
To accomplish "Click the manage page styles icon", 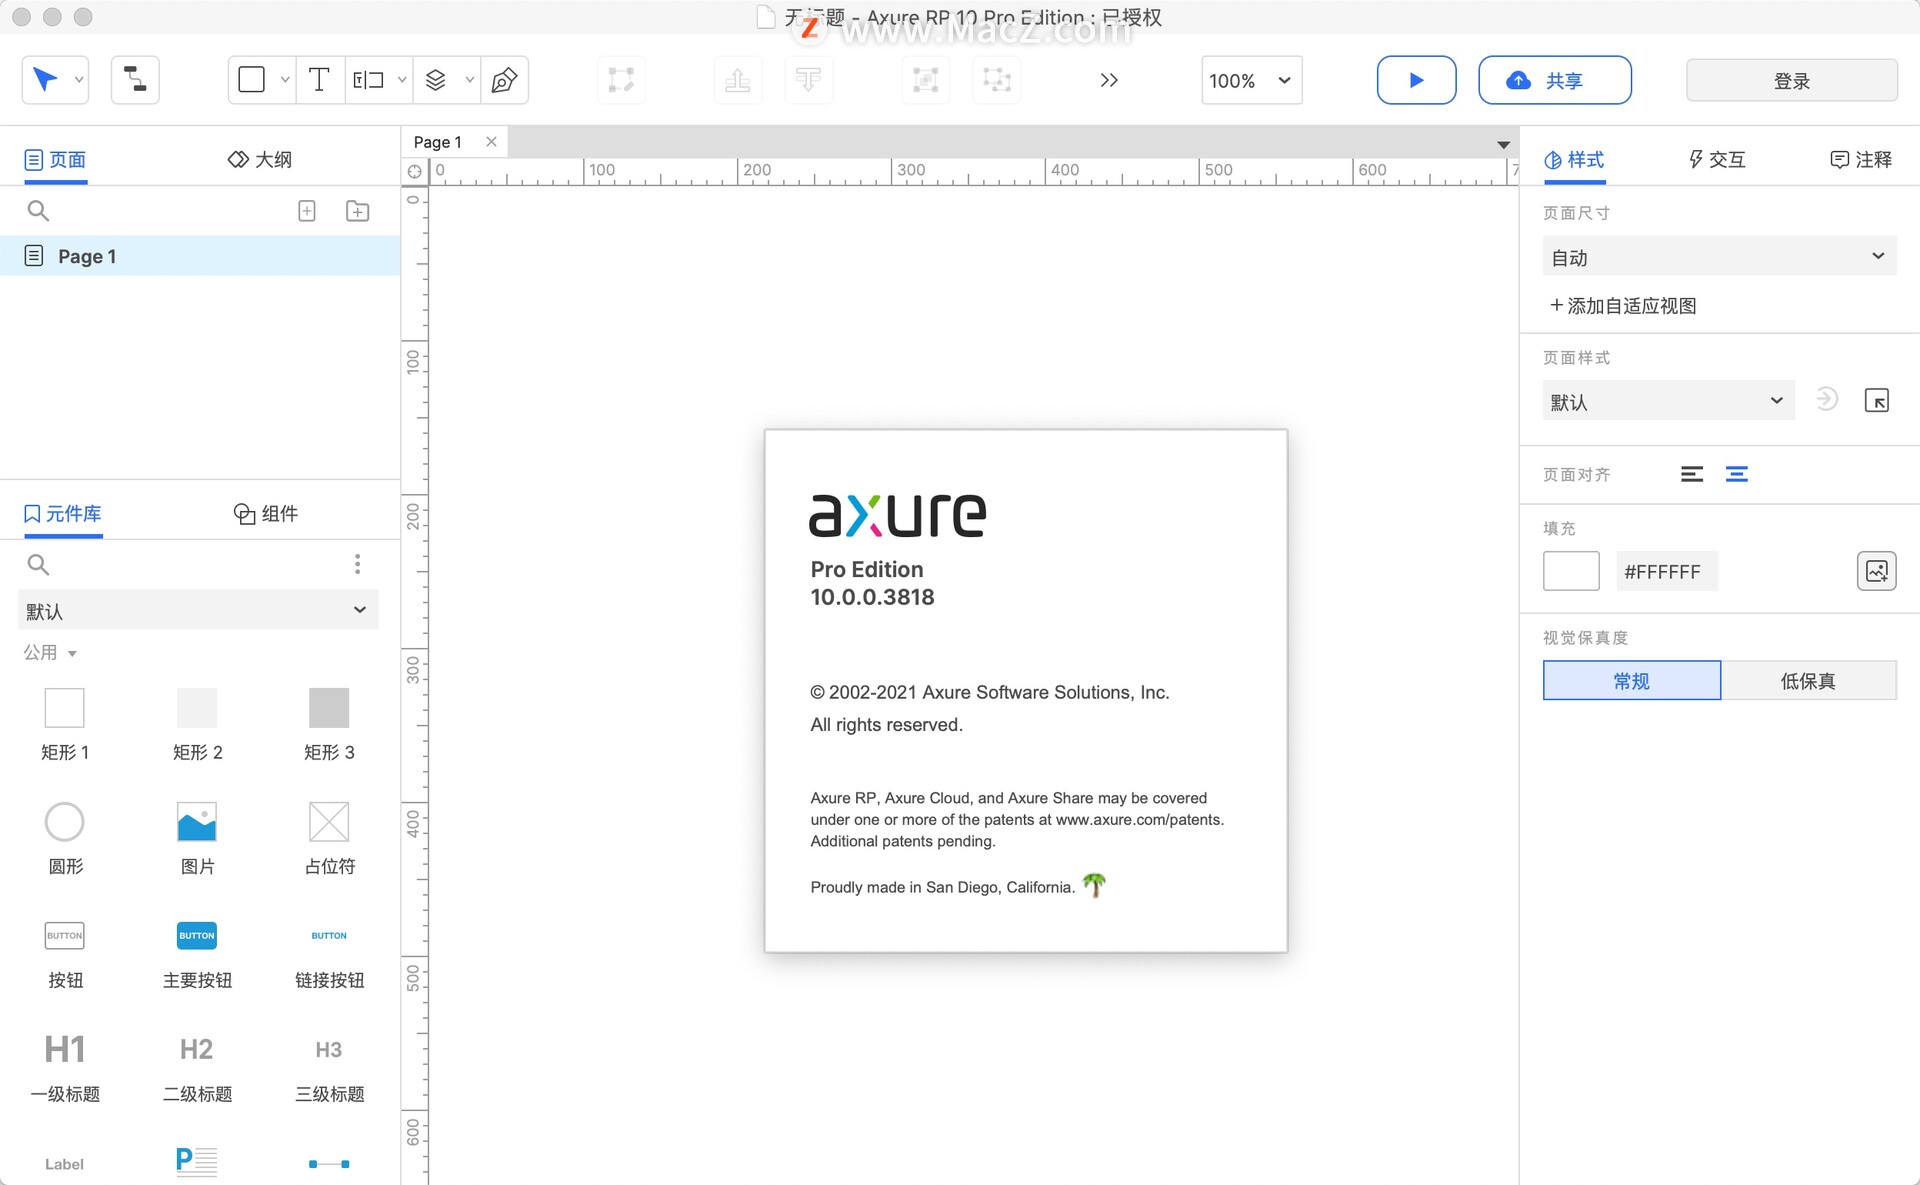I will tap(1877, 401).
